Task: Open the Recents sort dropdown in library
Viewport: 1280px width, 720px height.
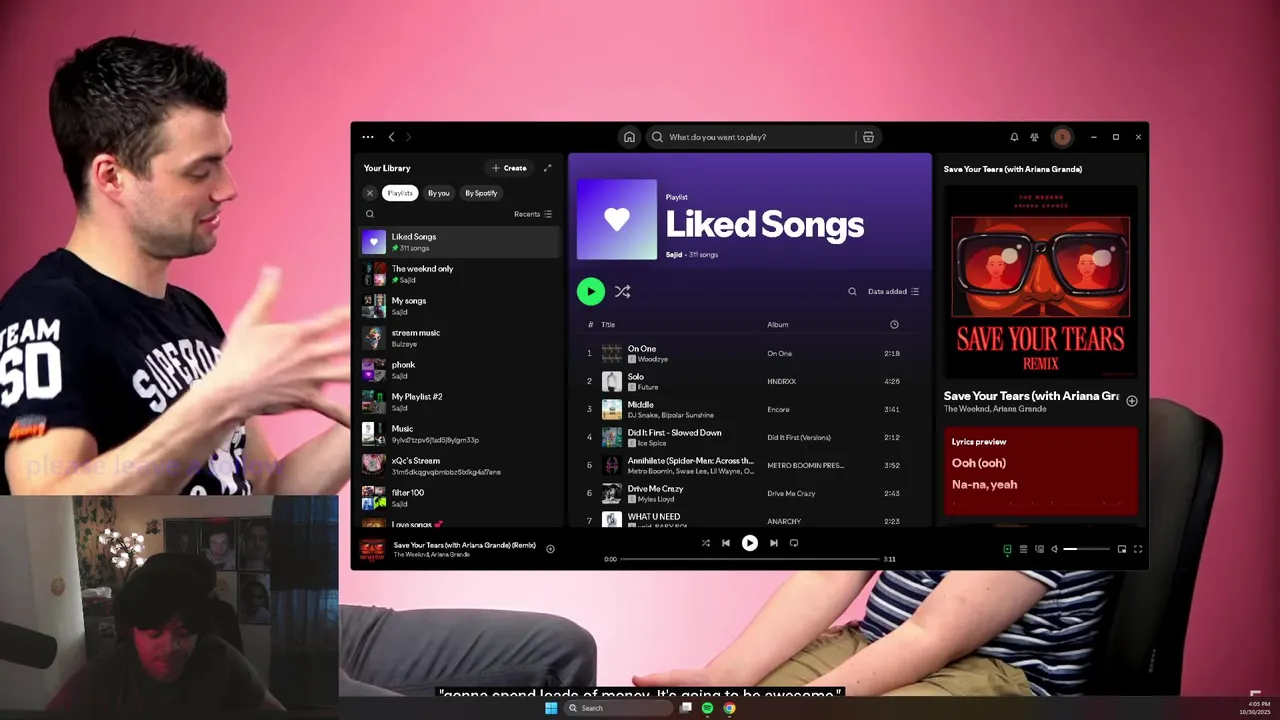Action: pyautogui.click(x=533, y=214)
